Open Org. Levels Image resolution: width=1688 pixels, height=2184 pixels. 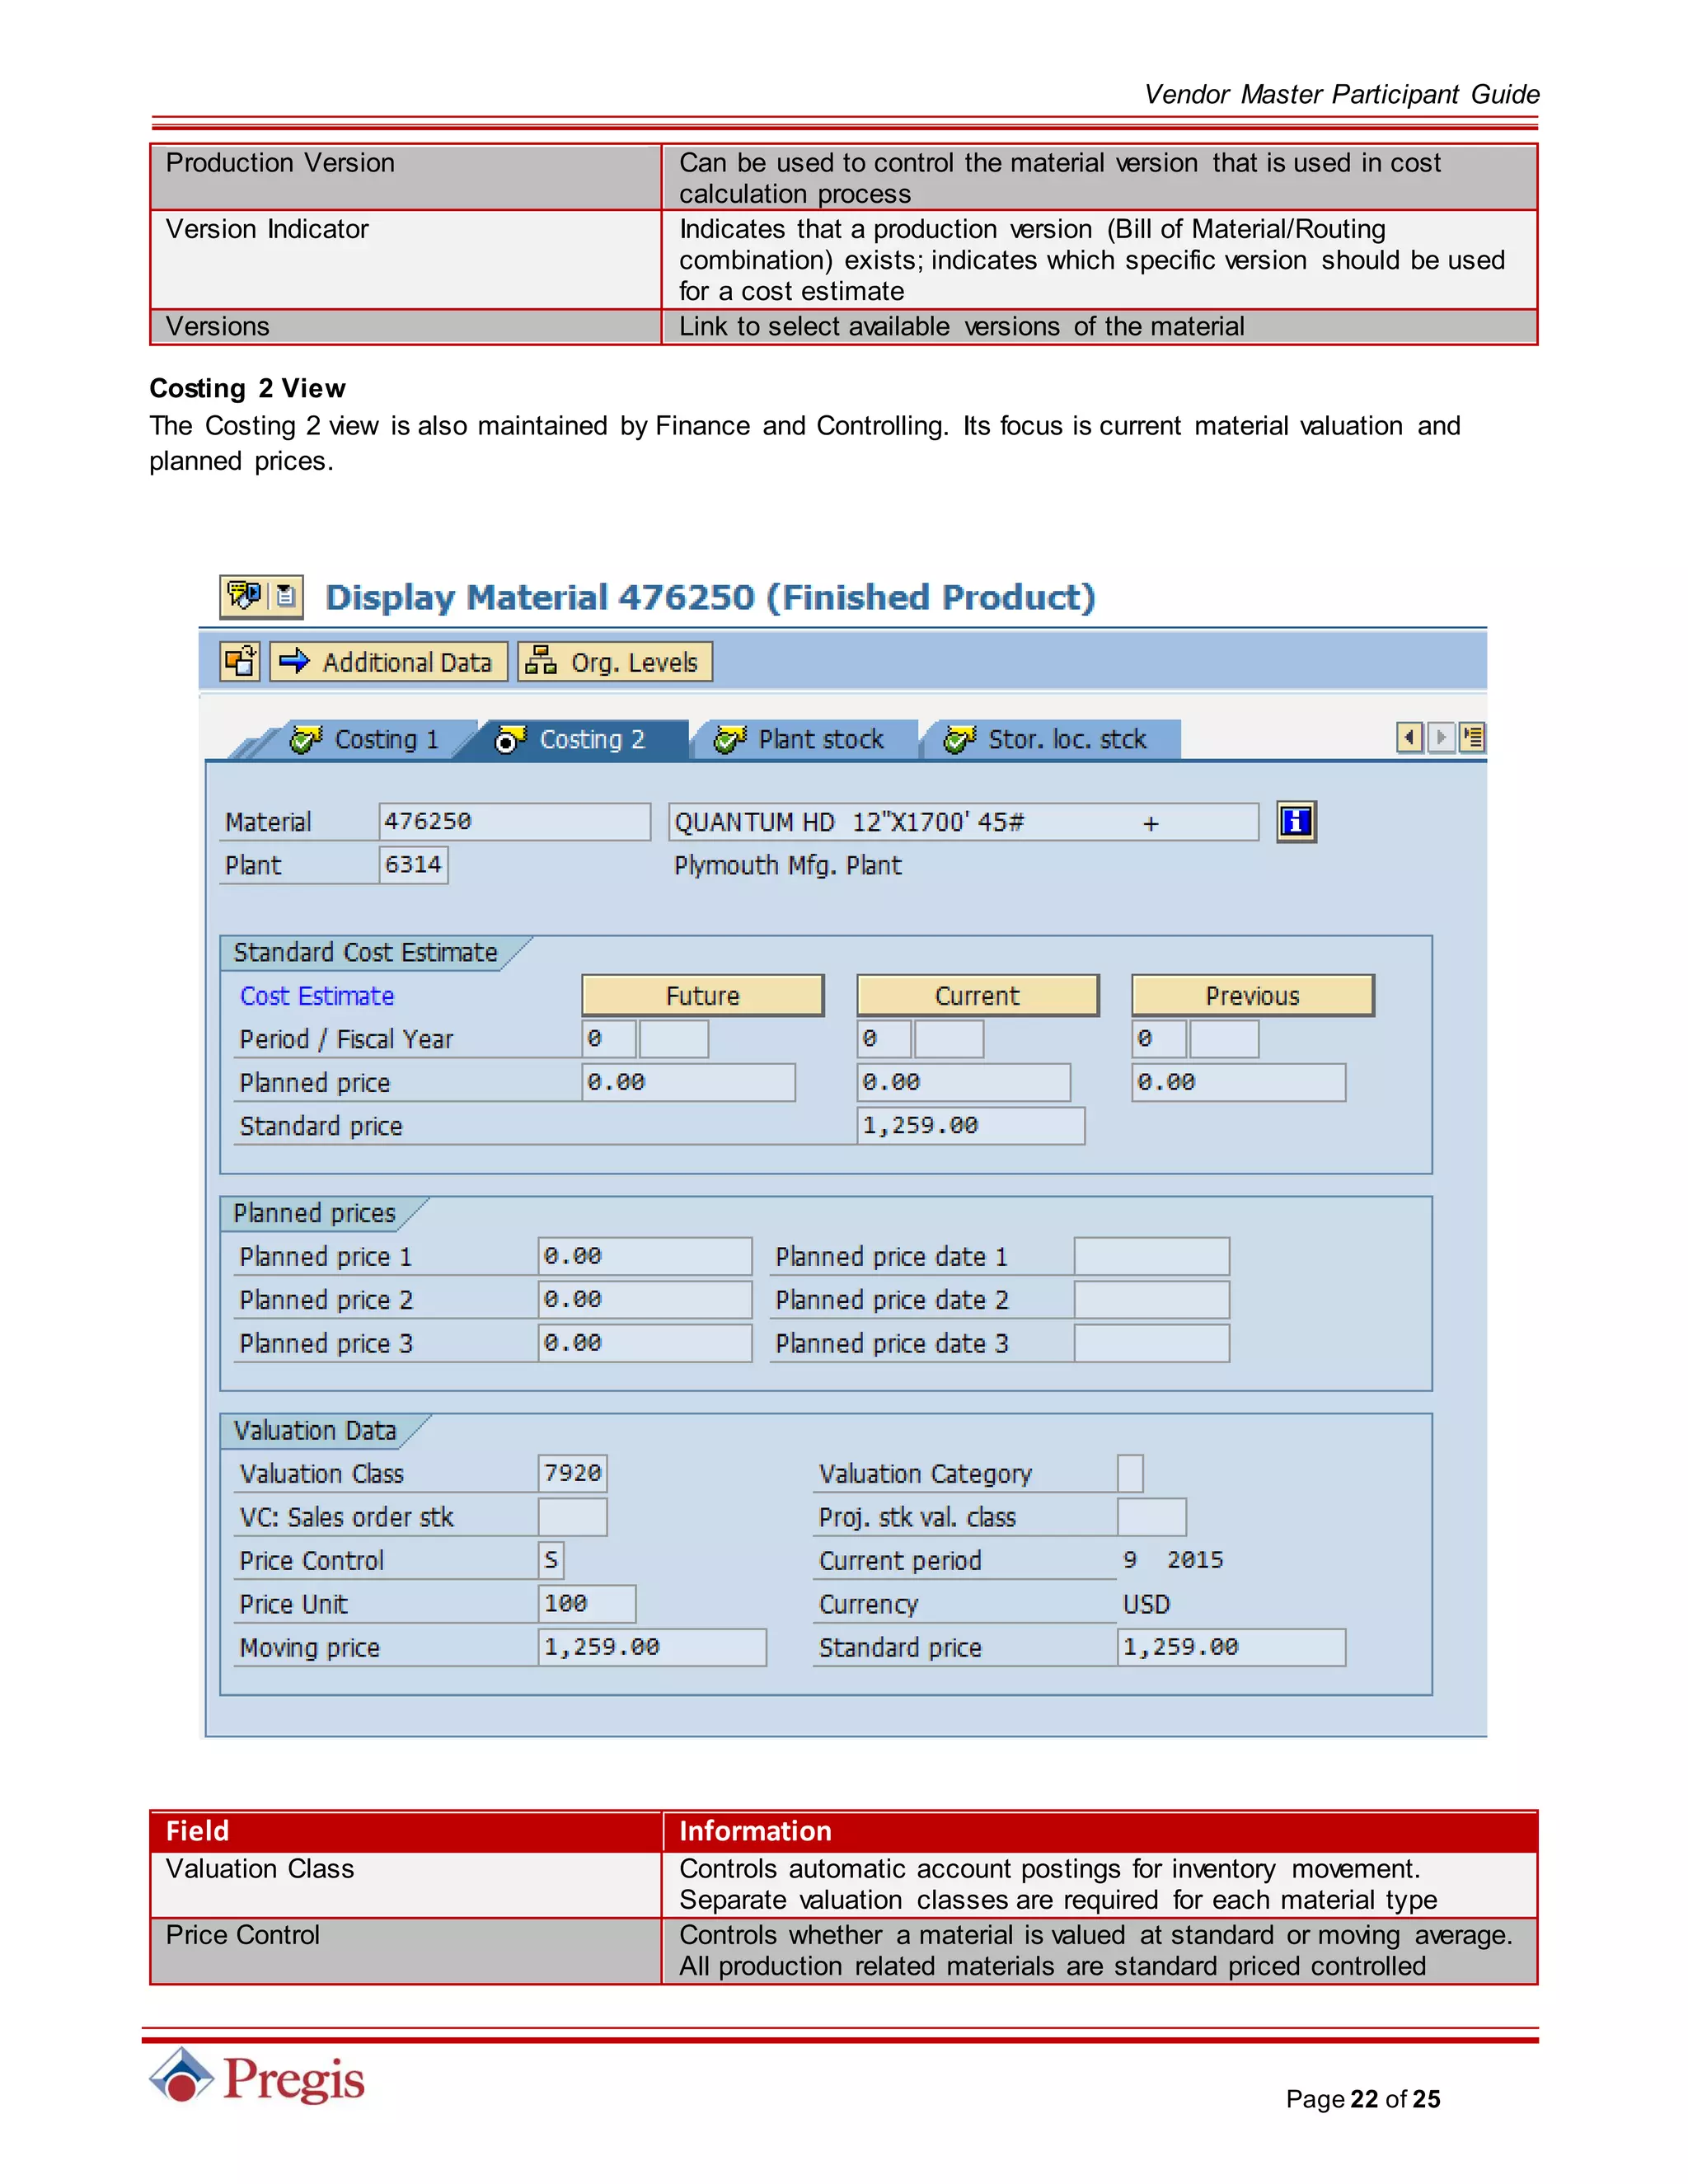[x=615, y=661]
